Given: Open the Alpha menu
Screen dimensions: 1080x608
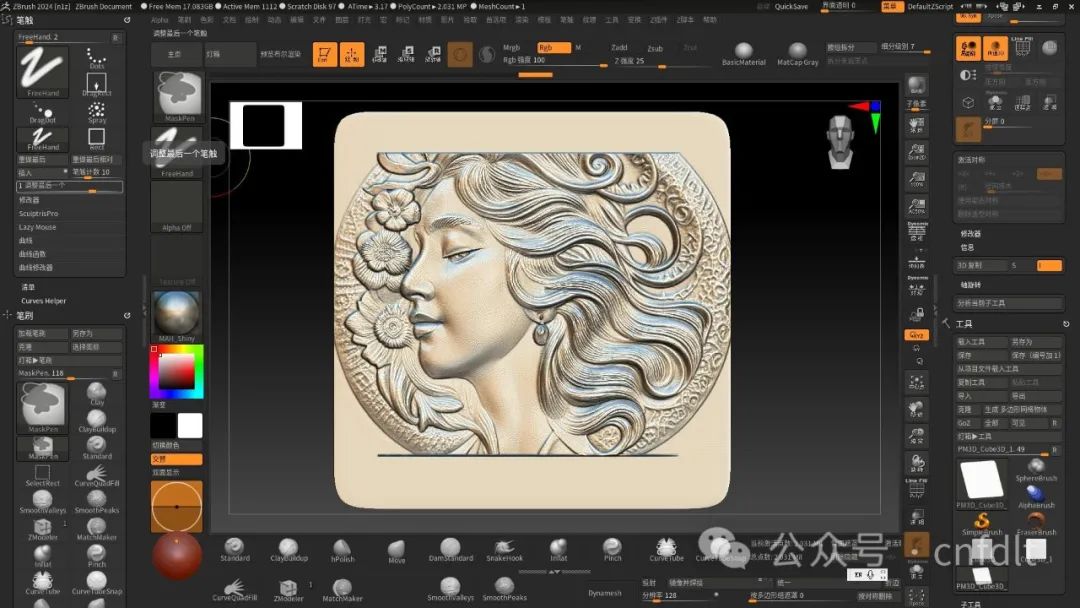Looking at the screenshot, I should pos(160,19).
